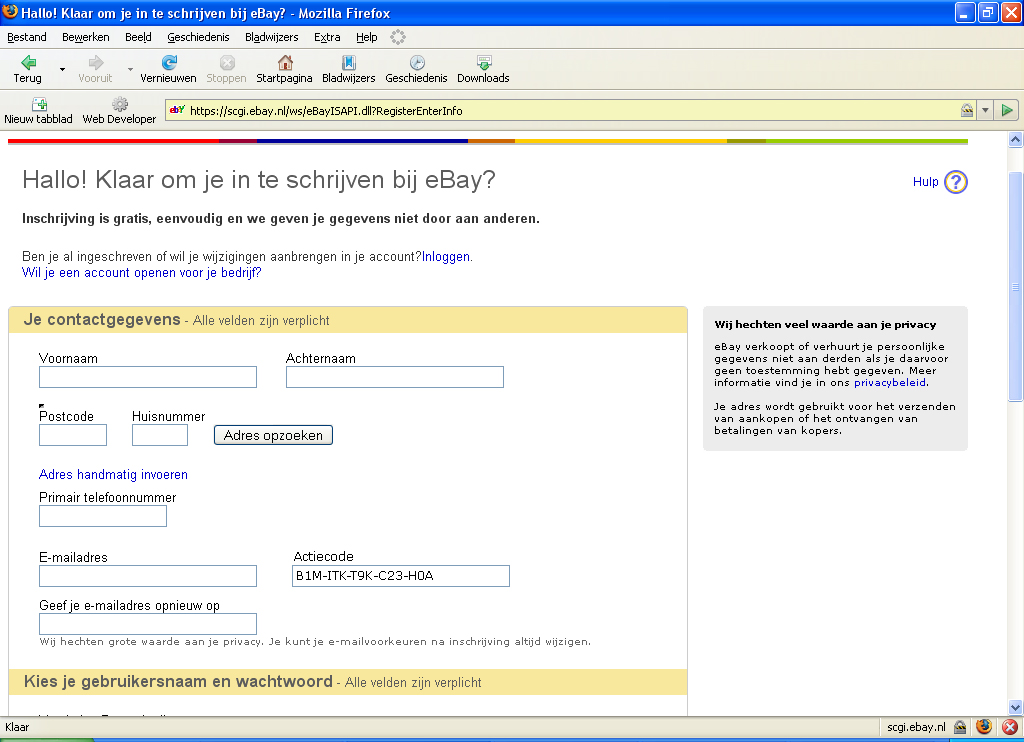
Task: Follow the privacybeleid link
Action: pos(890,382)
